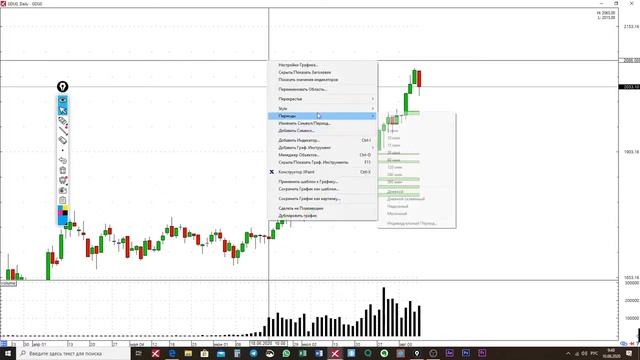Open Calculator from the taskbar
This screenshot has width=640, height=360.
click(237, 353)
